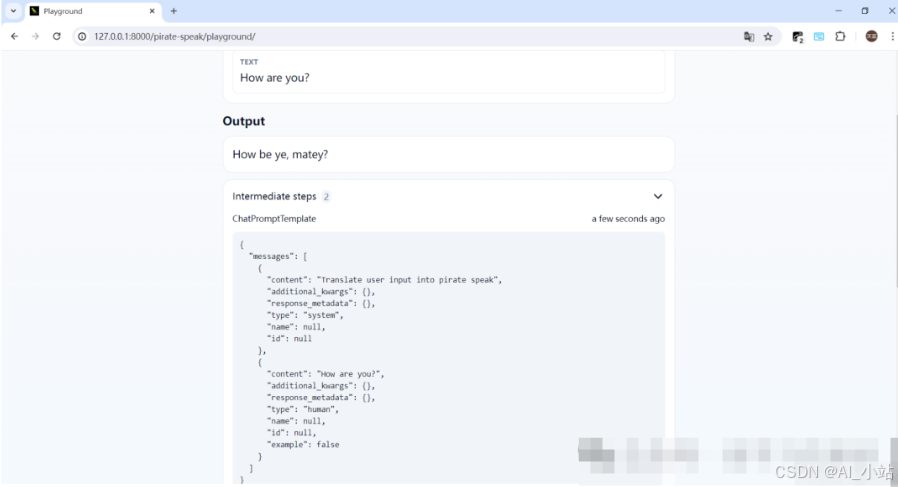Click the Intermediate steps header label

(274, 197)
